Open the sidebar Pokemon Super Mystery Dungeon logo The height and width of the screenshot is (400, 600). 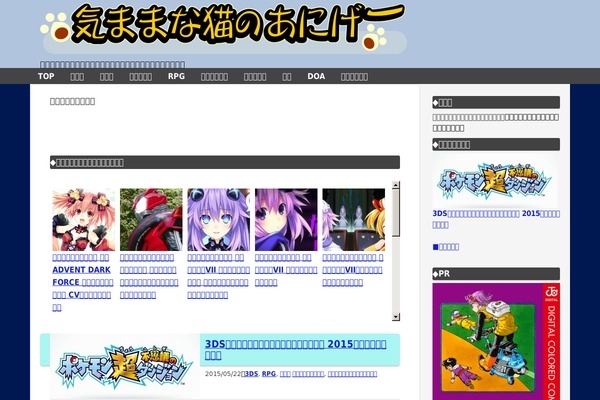(x=495, y=181)
